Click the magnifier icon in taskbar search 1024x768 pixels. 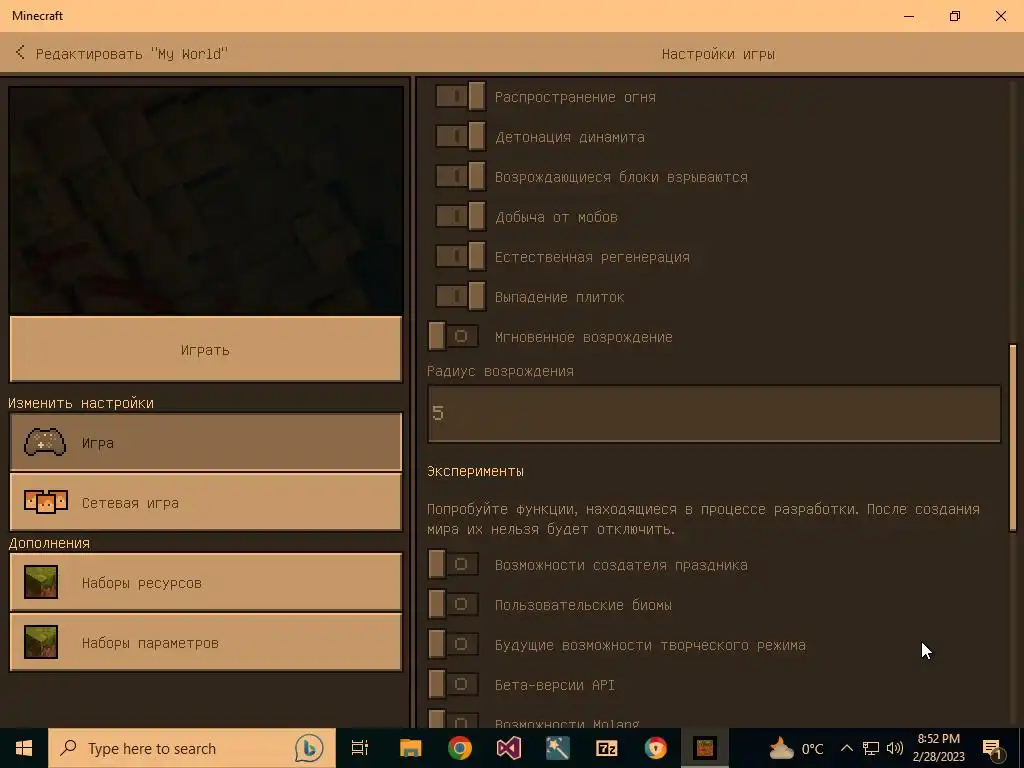coord(68,748)
